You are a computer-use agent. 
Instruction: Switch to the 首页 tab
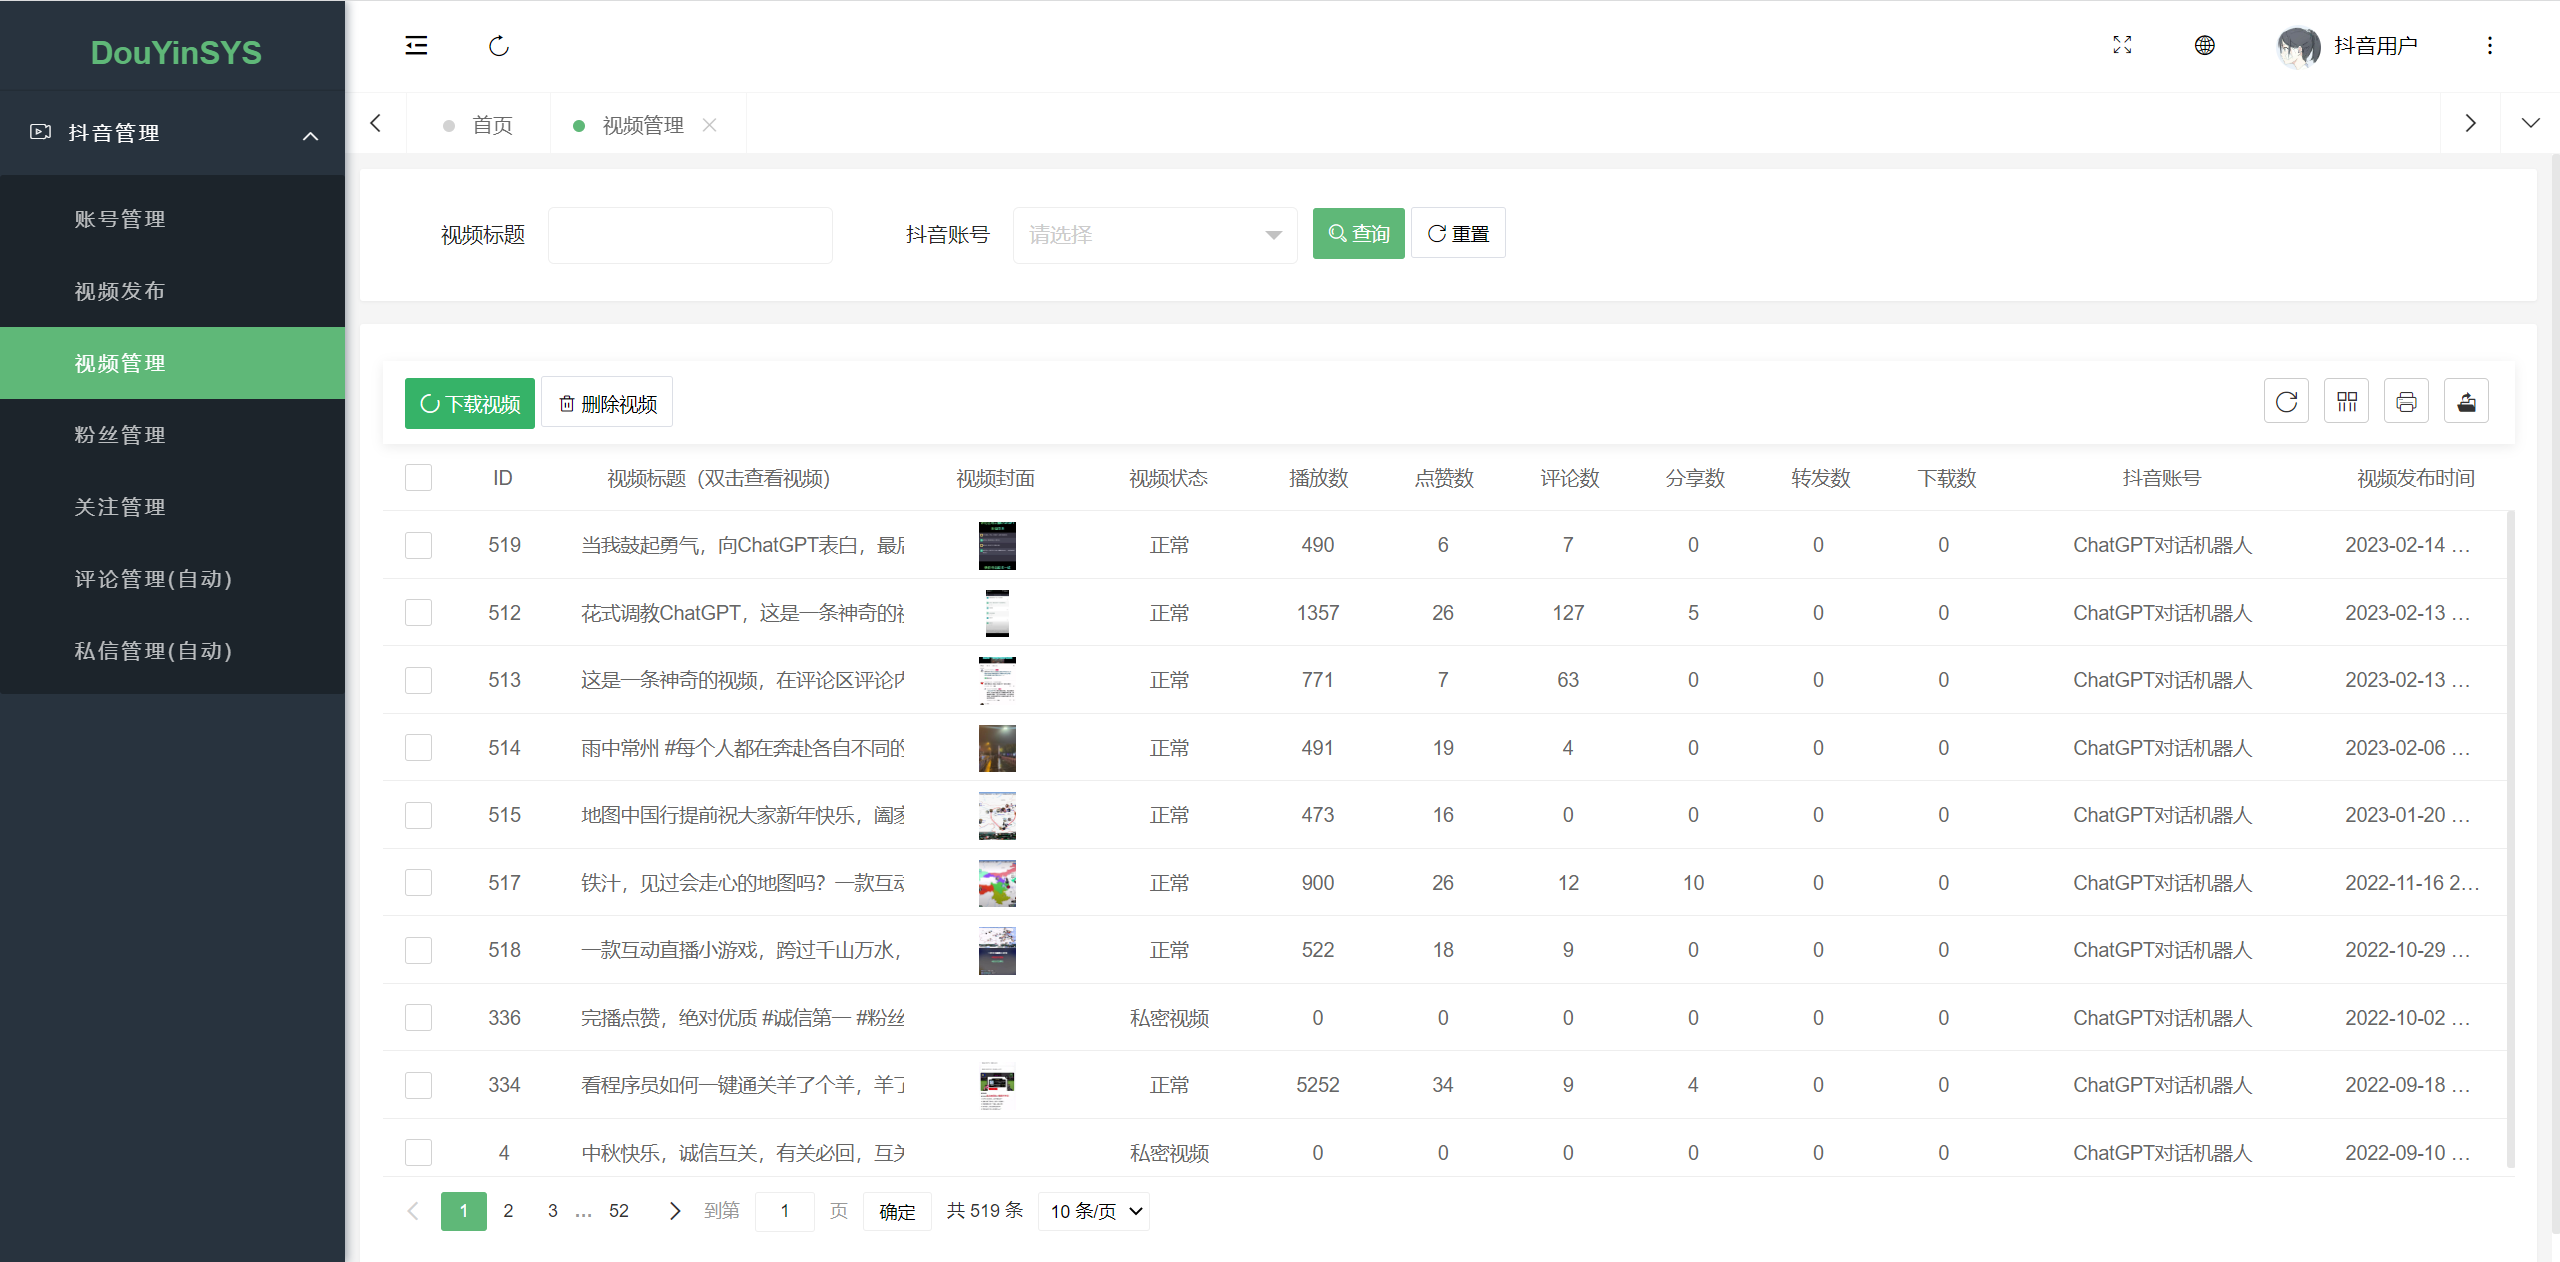tap(491, 125)
